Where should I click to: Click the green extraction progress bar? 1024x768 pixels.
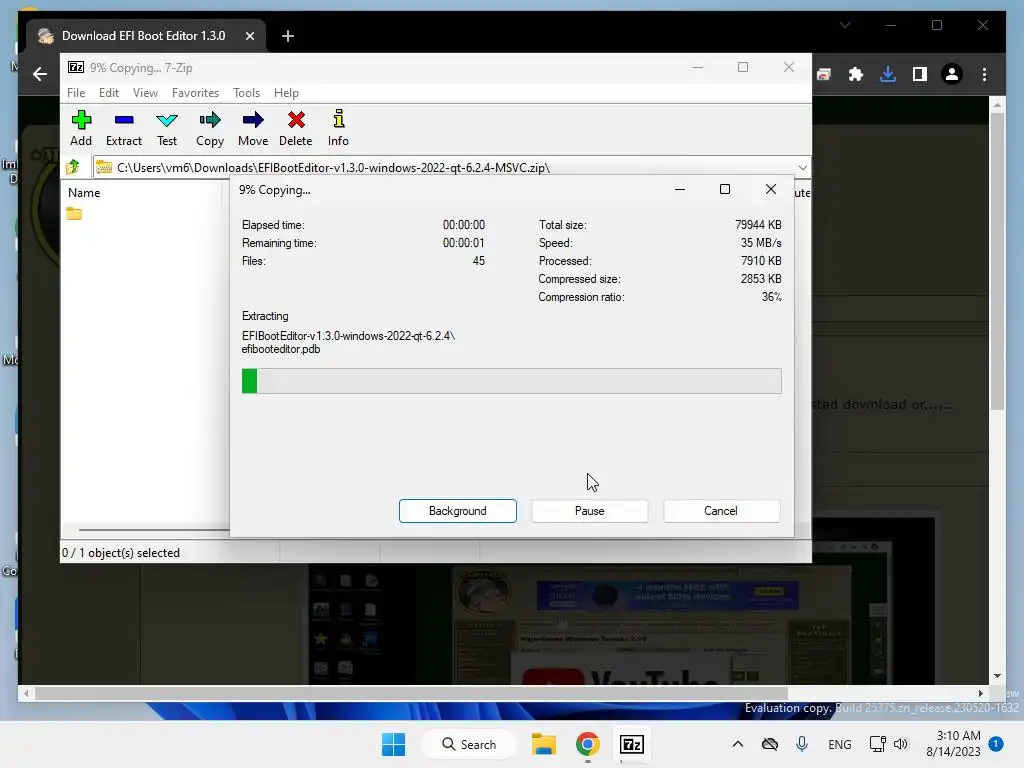pos(511,381)
